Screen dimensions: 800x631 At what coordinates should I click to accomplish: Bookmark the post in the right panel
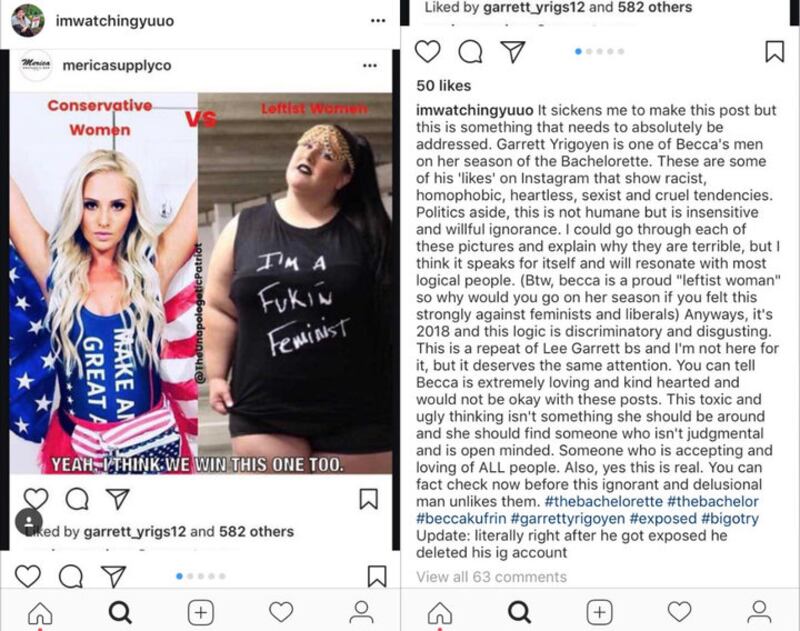click(774, 52)
